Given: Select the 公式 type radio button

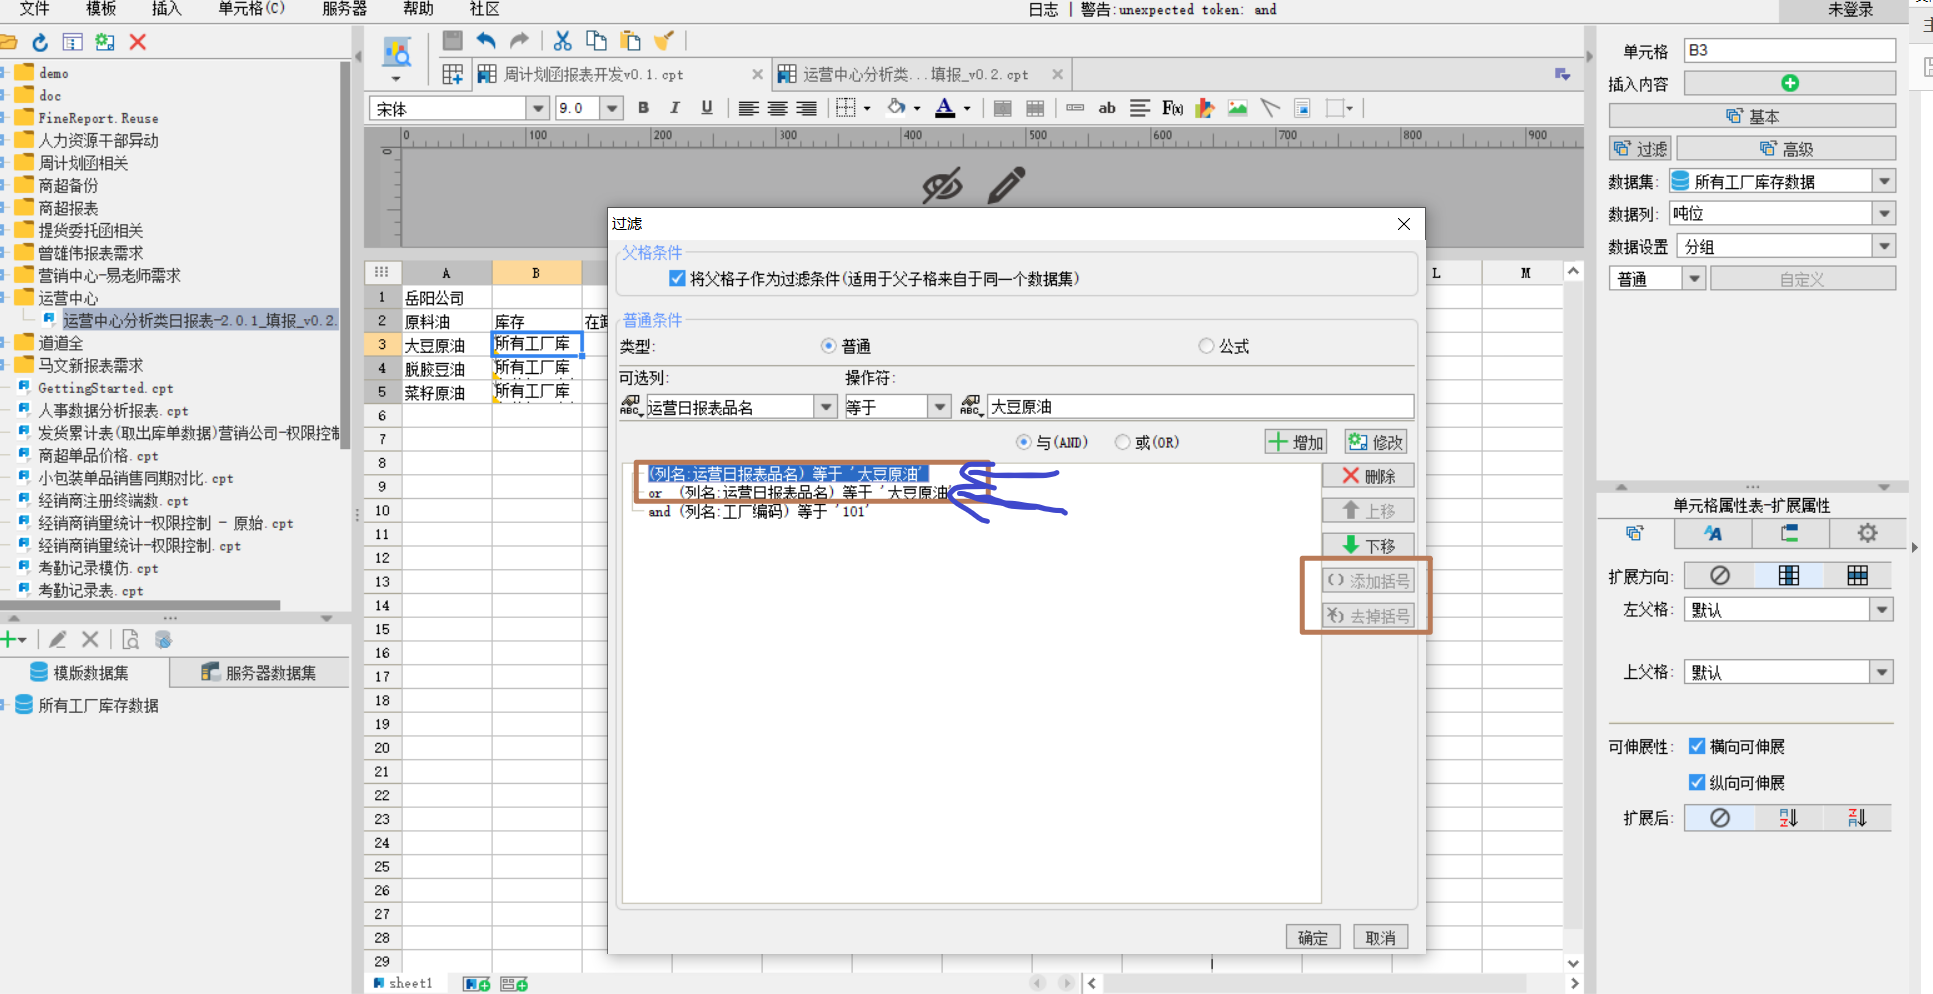Looking at the screenshot, I should pos(1207,346).
